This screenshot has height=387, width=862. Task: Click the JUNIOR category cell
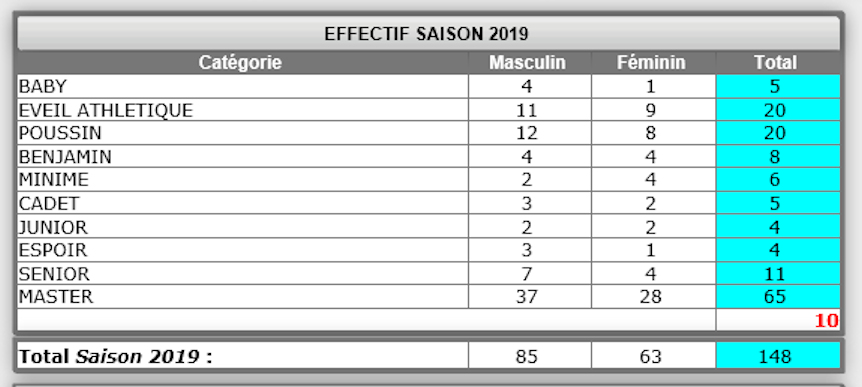[x=242, y=226]
